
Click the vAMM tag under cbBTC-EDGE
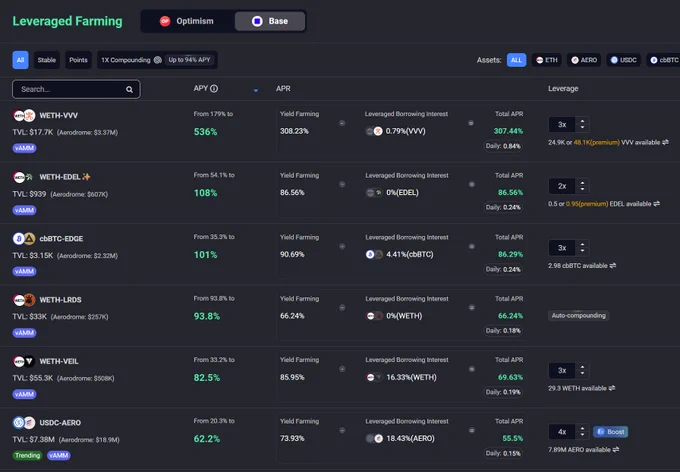tap(24, 272)
